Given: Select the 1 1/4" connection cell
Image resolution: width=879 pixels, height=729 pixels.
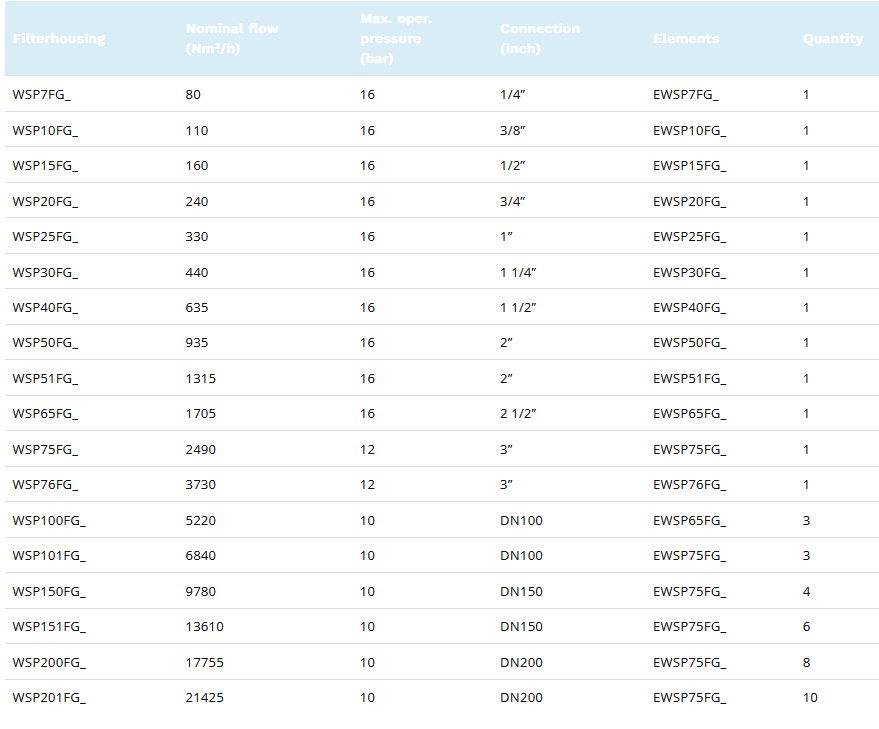Looking at the screenshot, I should tap(518, 273).
